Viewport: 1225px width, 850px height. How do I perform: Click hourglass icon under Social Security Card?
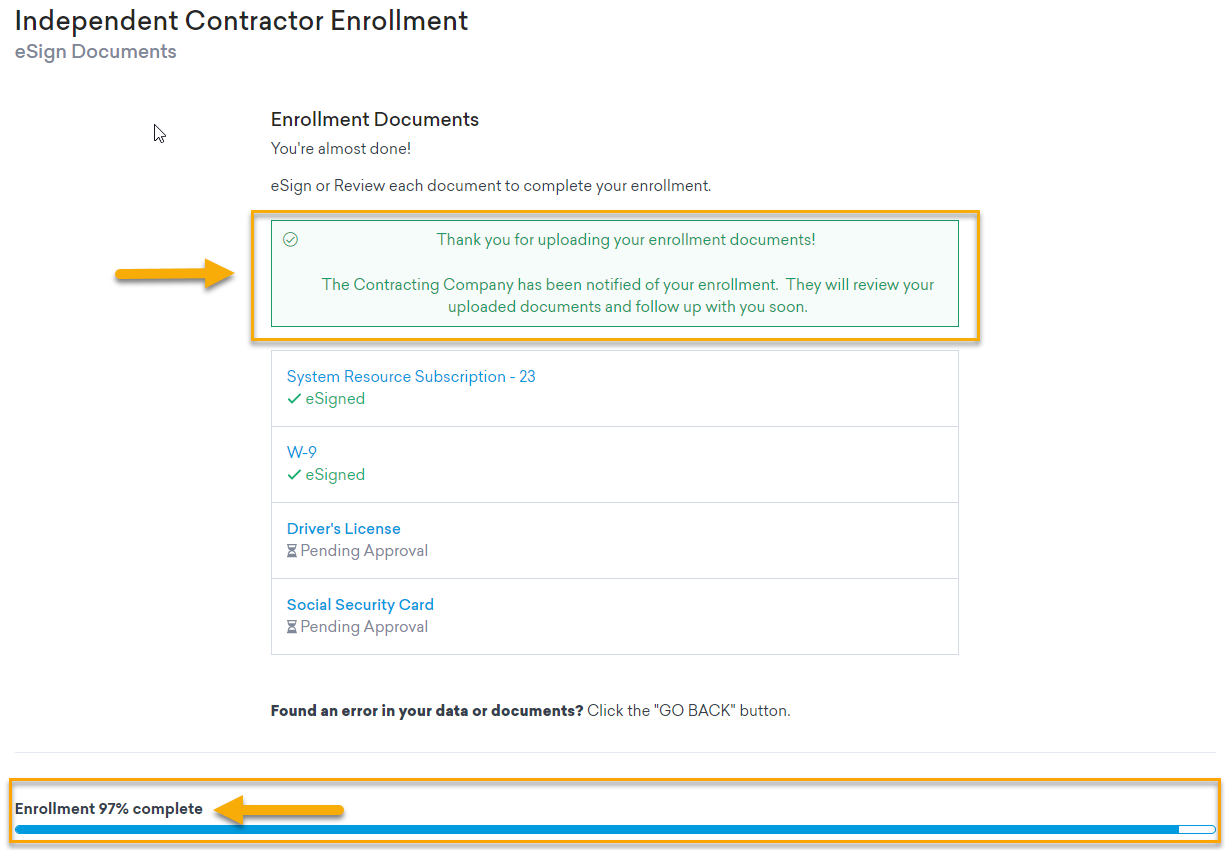pyautogui.click(x=292, y=627)
